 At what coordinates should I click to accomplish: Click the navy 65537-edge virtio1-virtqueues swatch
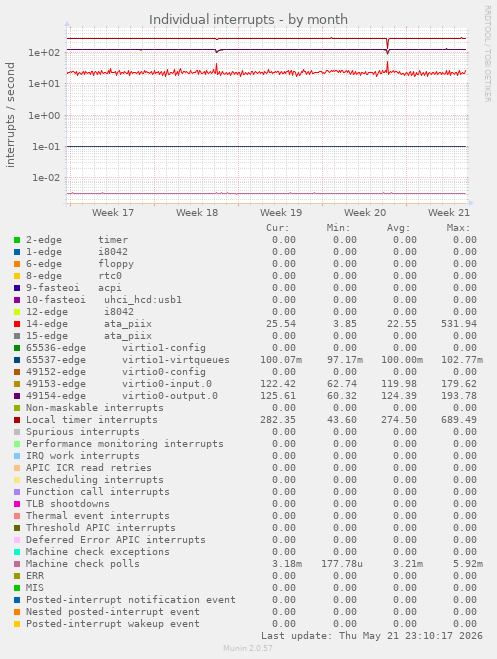17,360
